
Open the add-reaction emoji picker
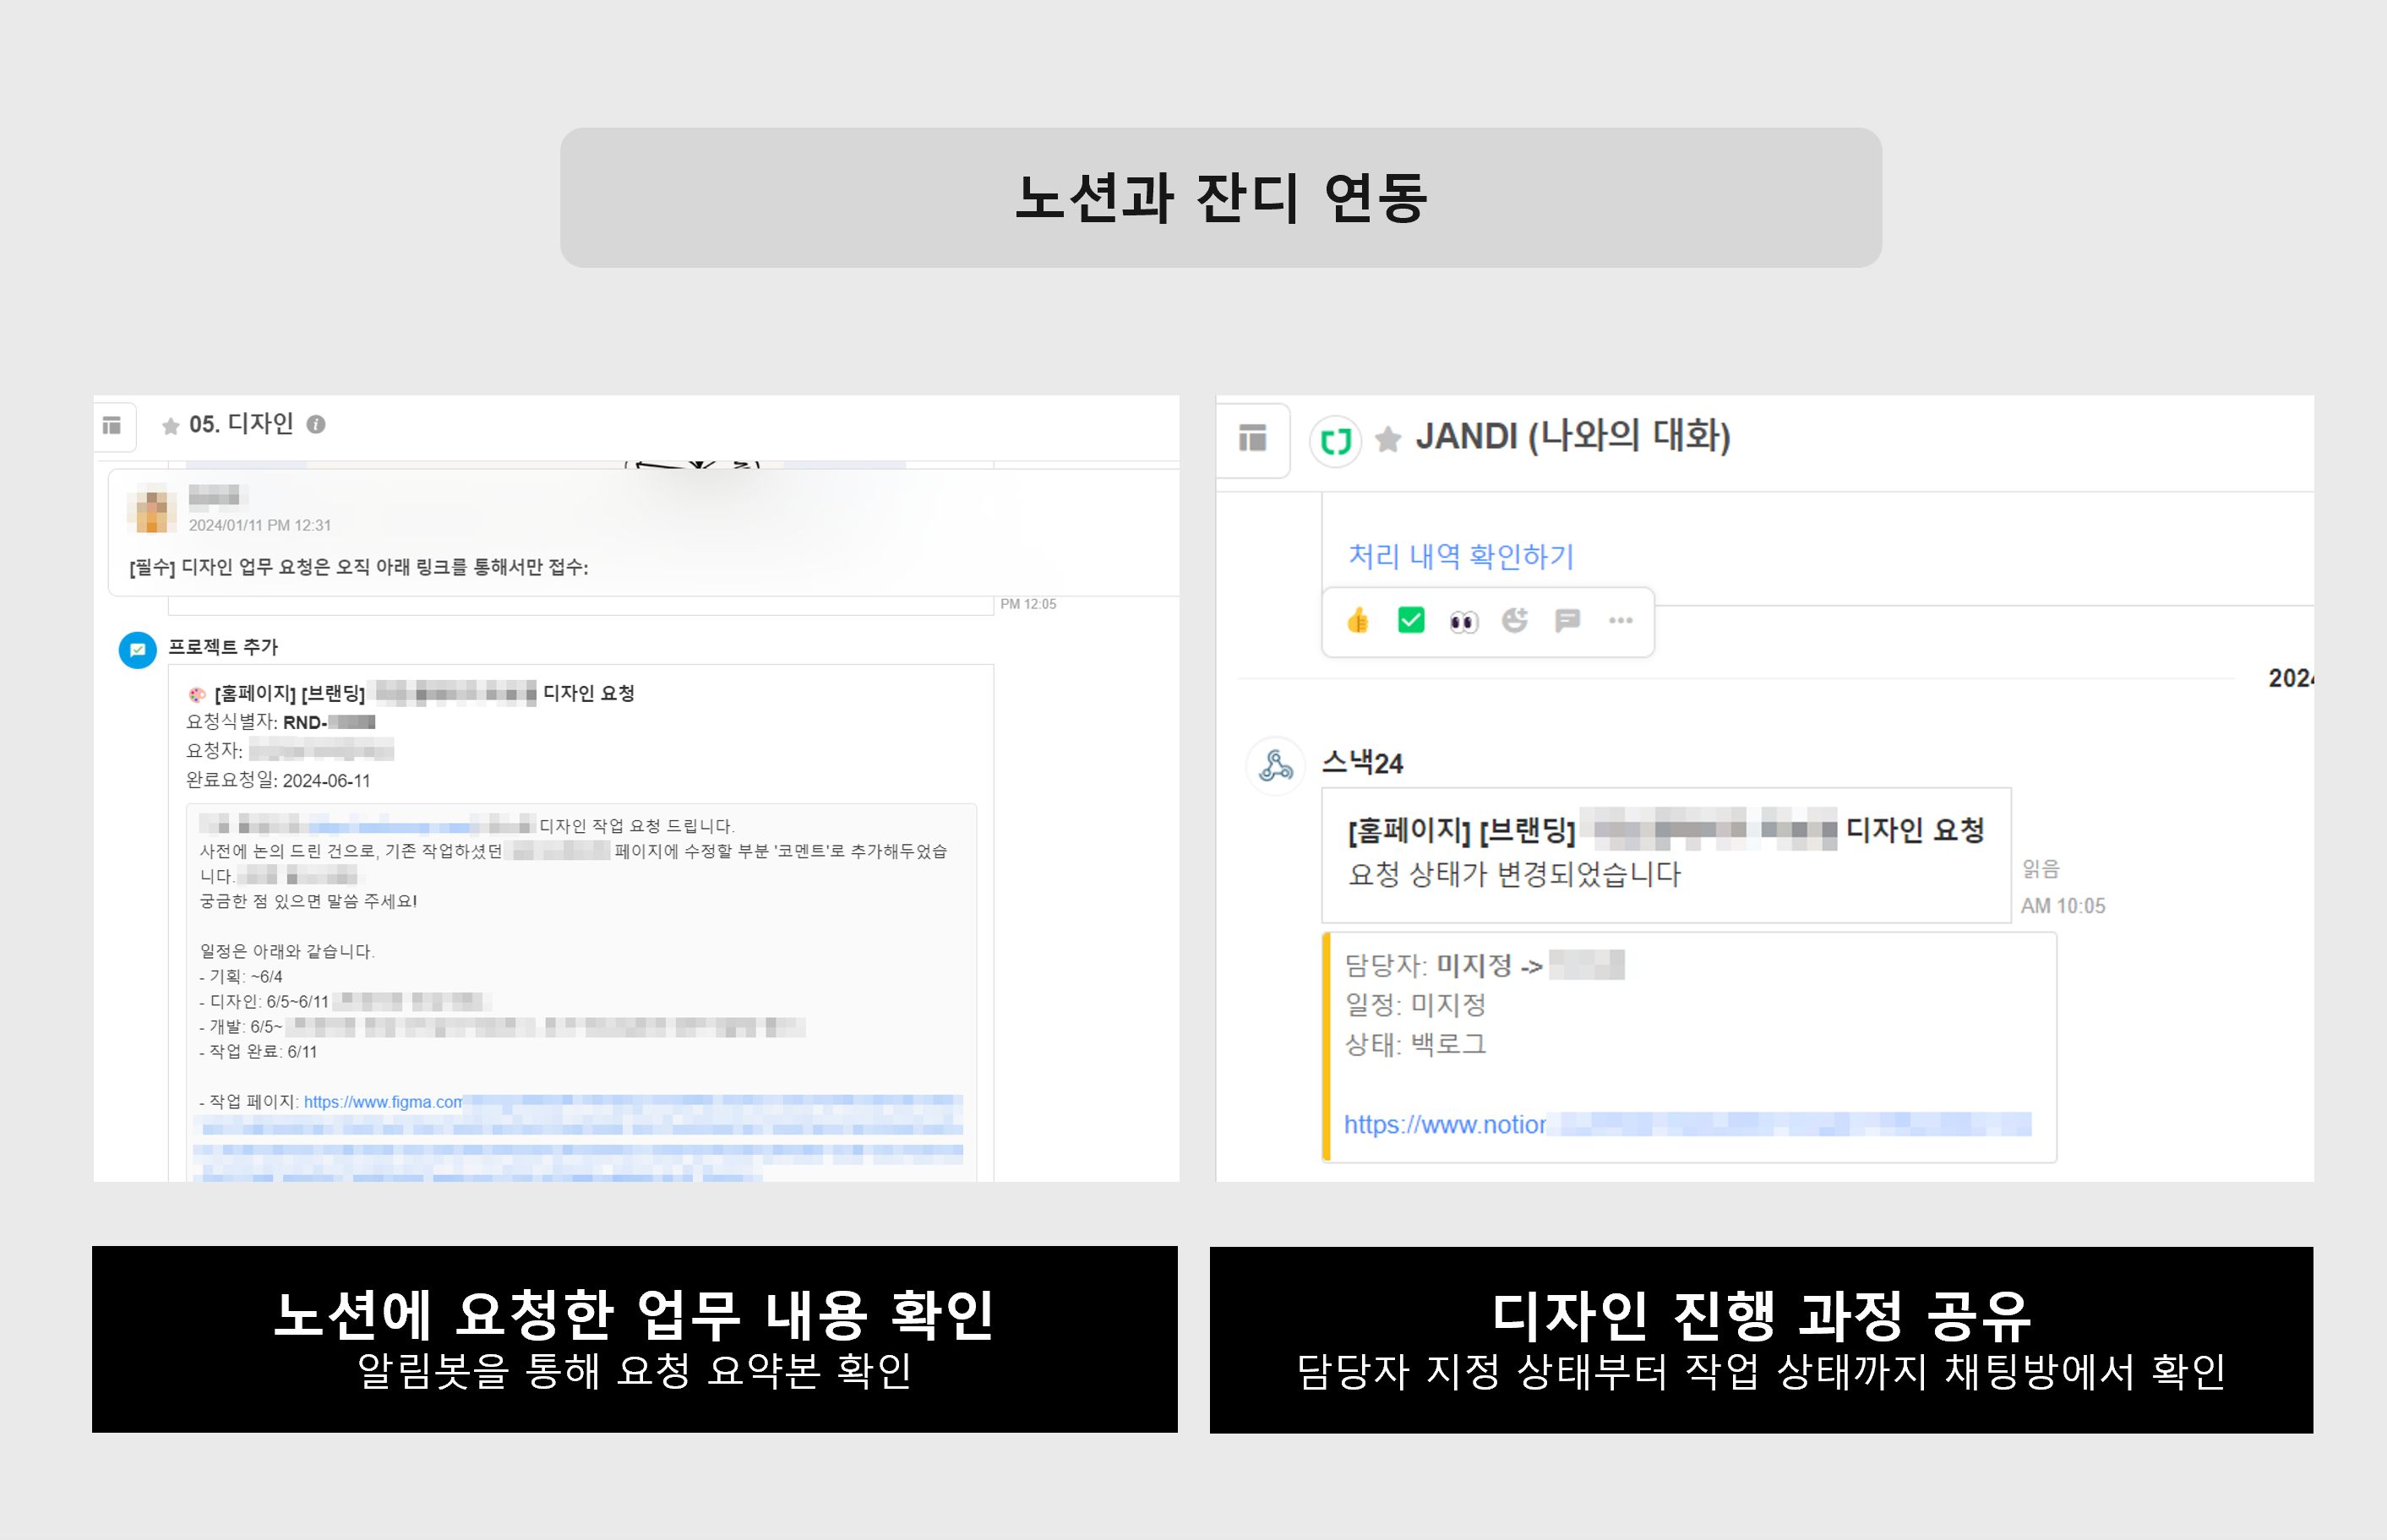1515,621
